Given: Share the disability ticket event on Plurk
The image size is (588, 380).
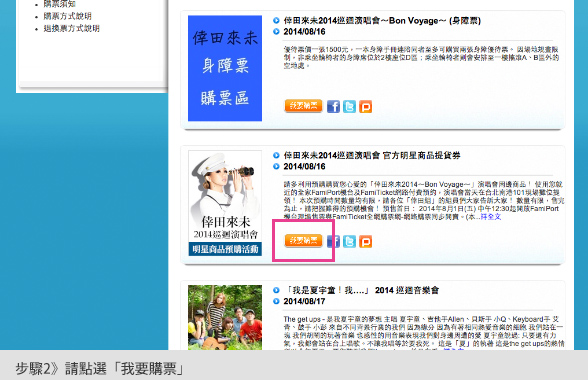Looking at the screenshot, I should (x=365, y=107).
